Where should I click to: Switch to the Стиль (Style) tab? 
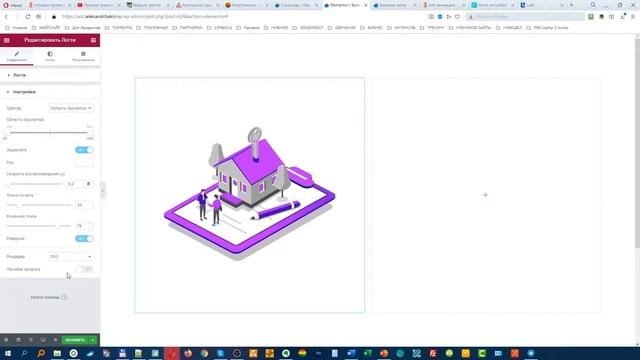pos(50,56)
